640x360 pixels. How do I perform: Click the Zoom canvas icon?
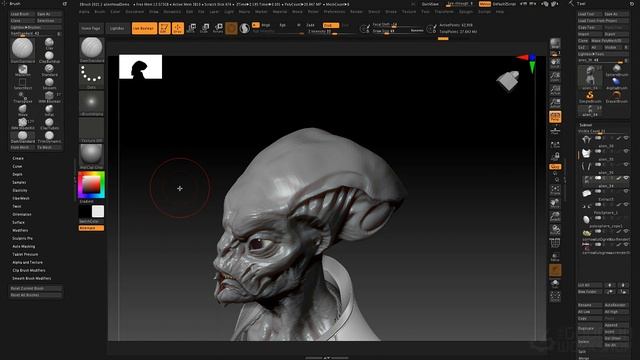[555, 76]
